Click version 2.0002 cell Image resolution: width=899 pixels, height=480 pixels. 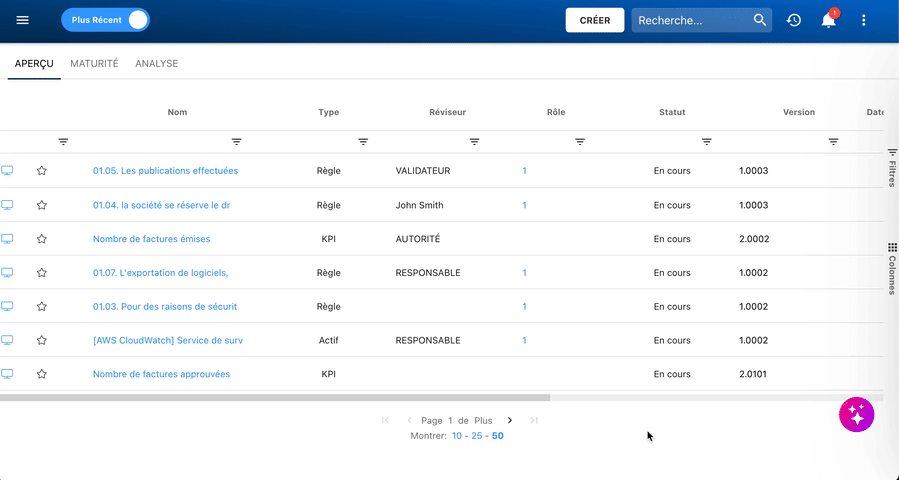(x=754, y=239)
